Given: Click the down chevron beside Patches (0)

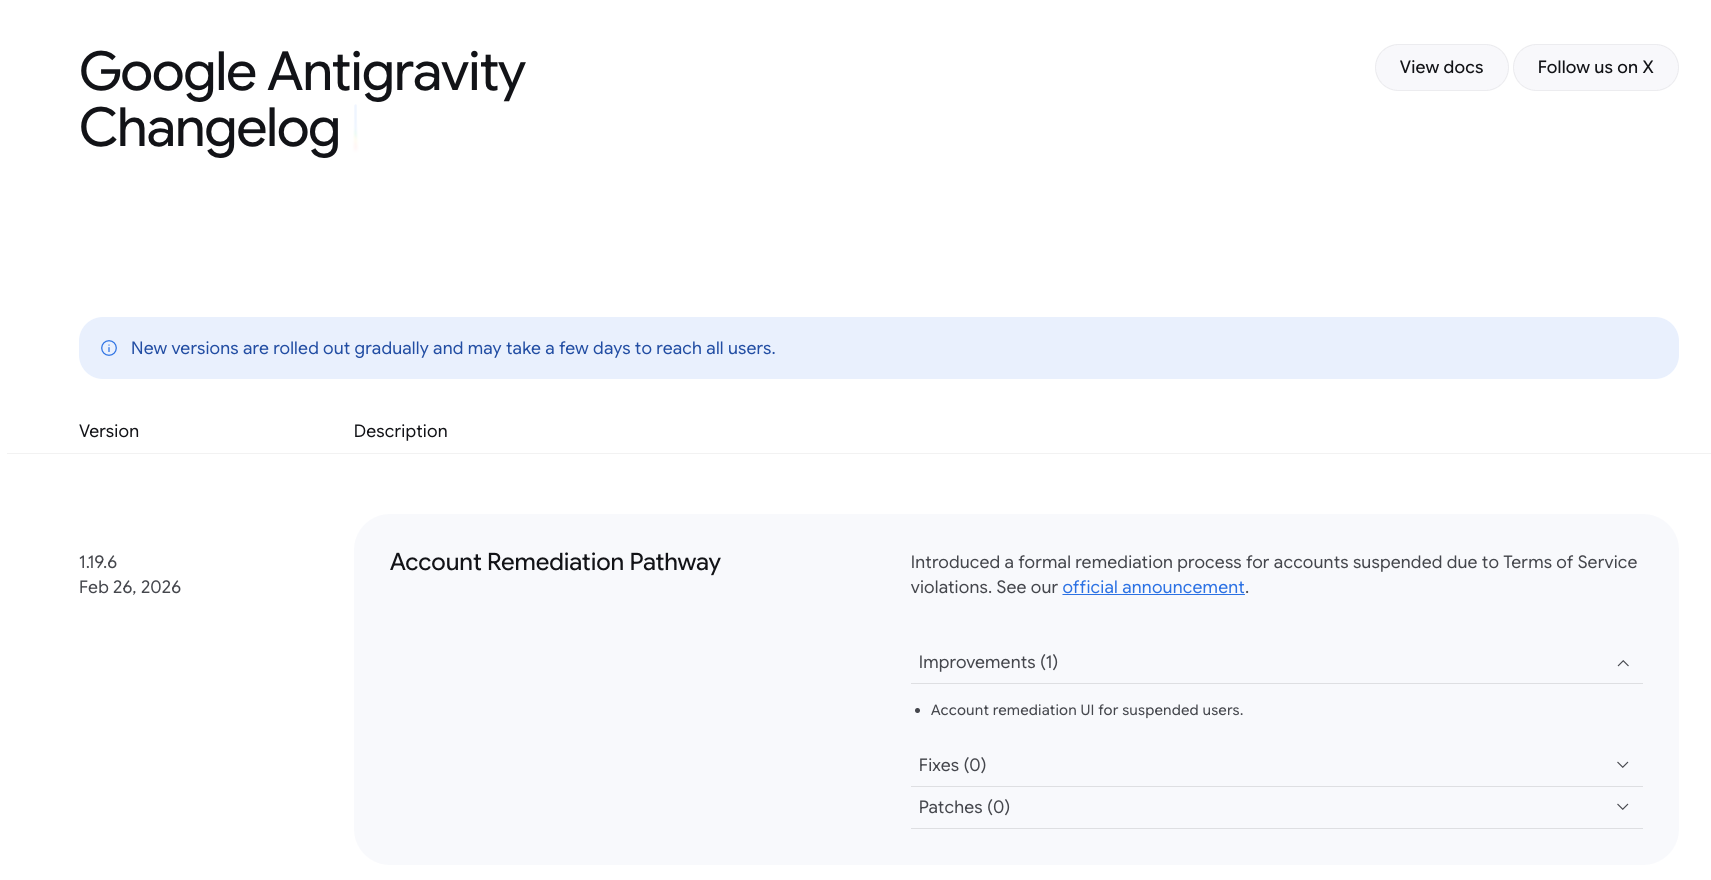Looking at the screenshot, I should click(x=1622, y=807).
